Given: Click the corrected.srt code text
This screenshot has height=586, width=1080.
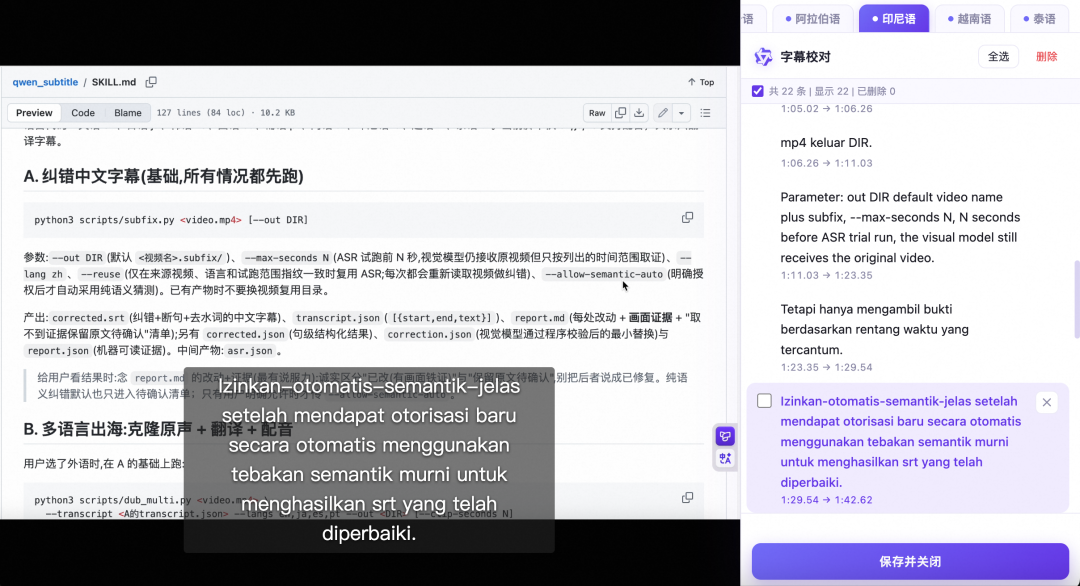Looking at the screenshot, I should 87,317.
